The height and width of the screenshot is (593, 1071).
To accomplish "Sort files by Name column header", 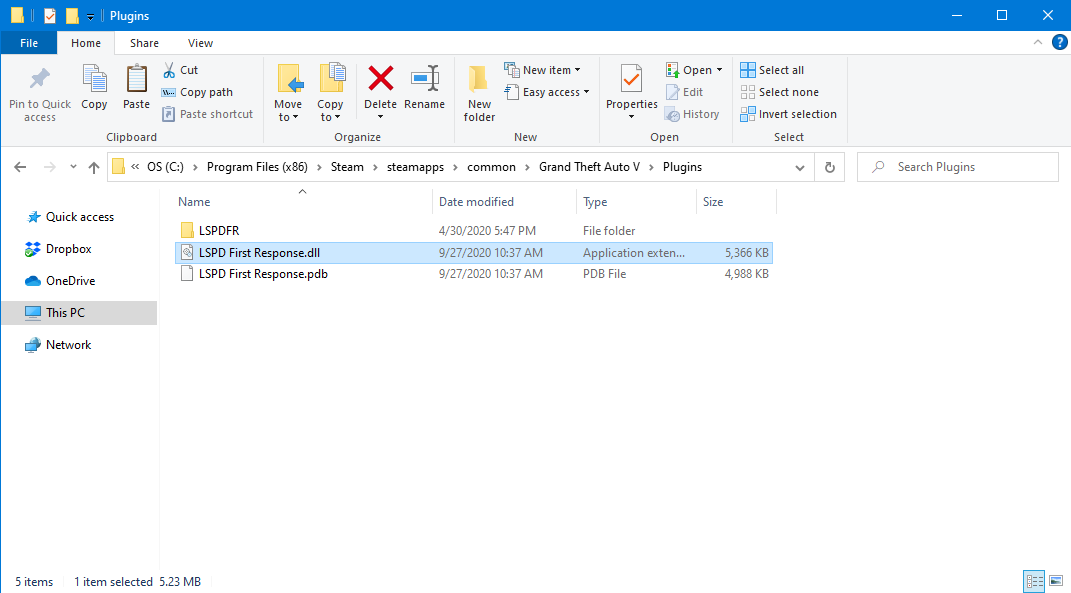I will pos(304,202).
